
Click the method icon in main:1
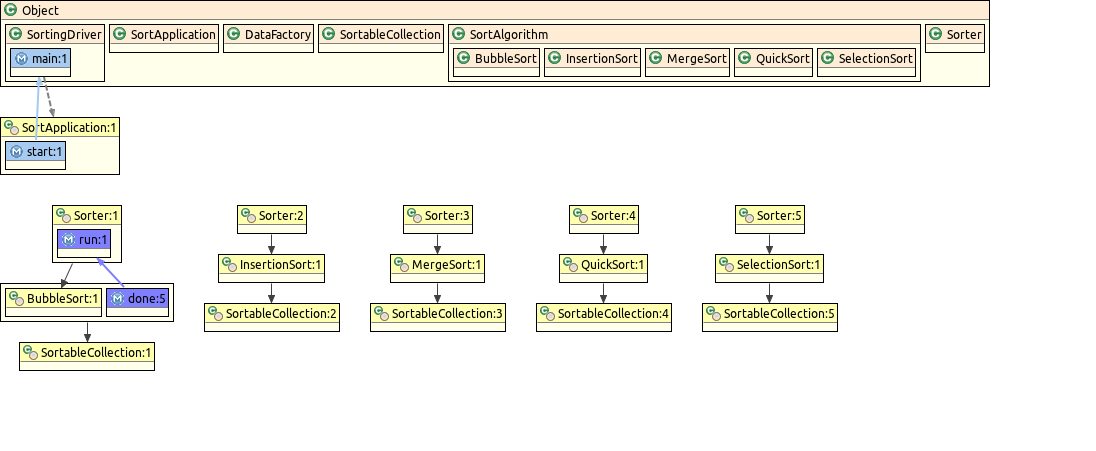(x=22, y=60)
